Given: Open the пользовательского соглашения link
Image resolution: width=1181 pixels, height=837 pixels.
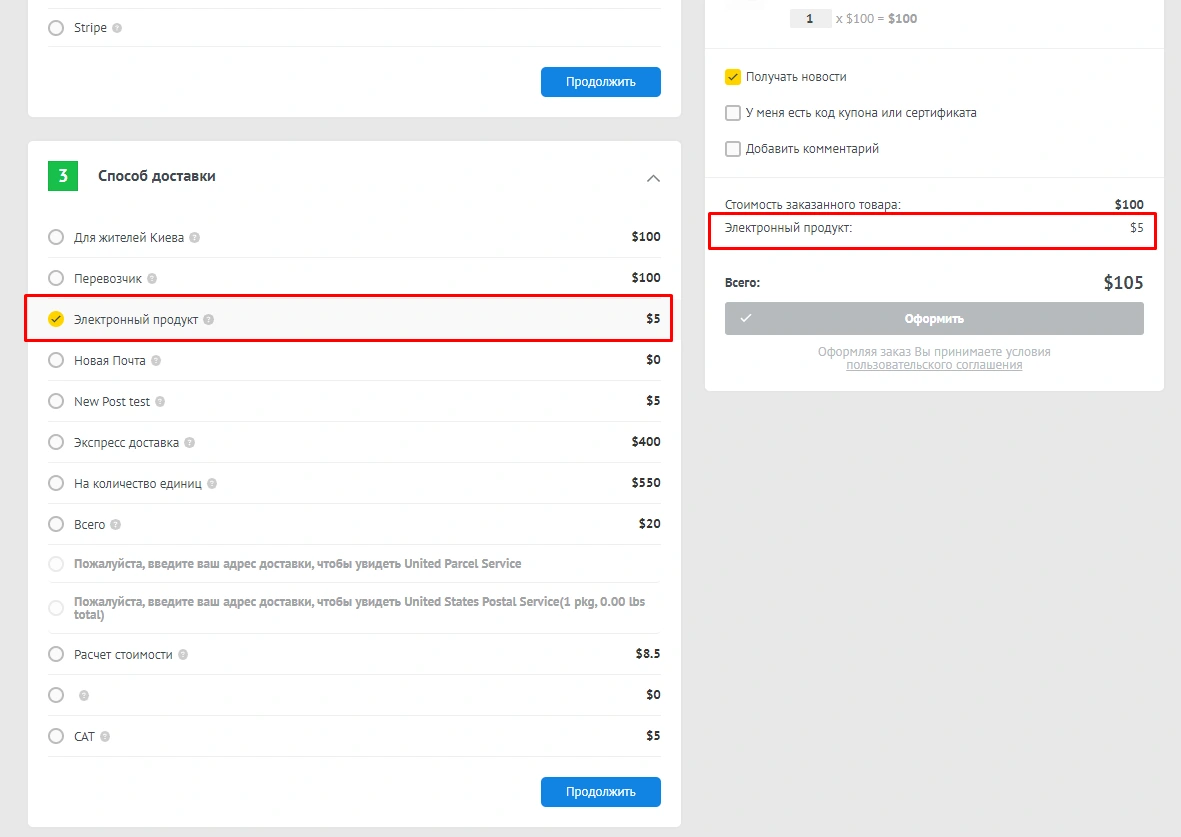Looking at the screenshot, I should tap(934, 366).
